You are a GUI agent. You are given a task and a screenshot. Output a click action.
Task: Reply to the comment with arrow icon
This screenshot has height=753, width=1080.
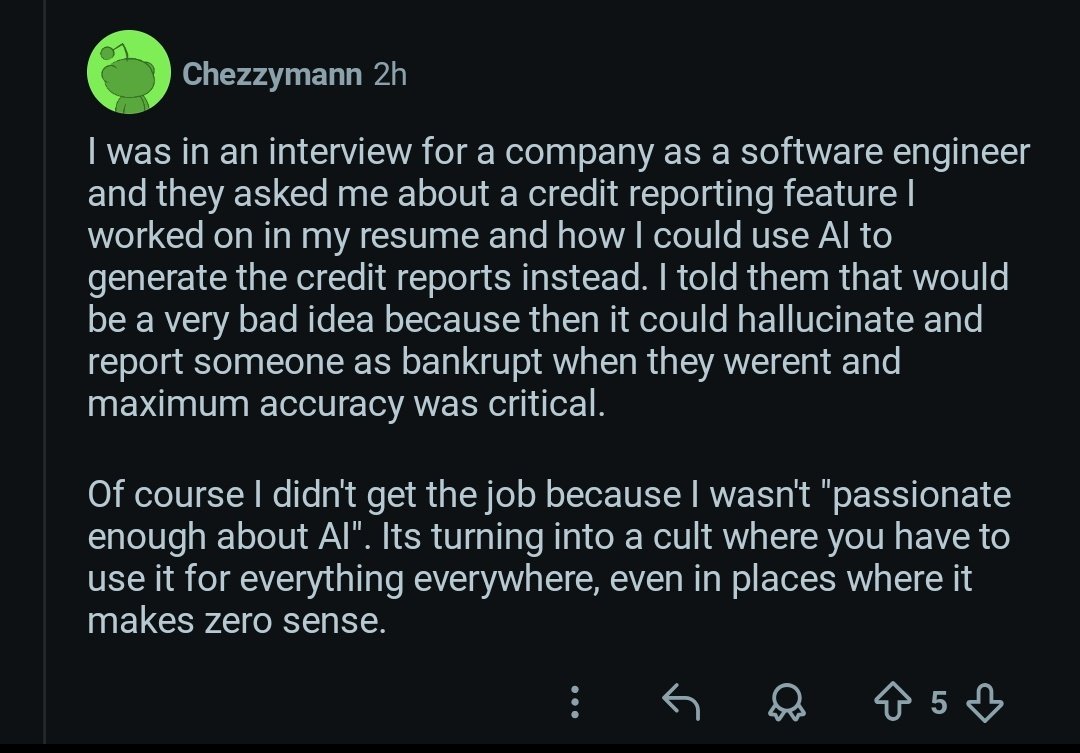[x=681, y=703]
